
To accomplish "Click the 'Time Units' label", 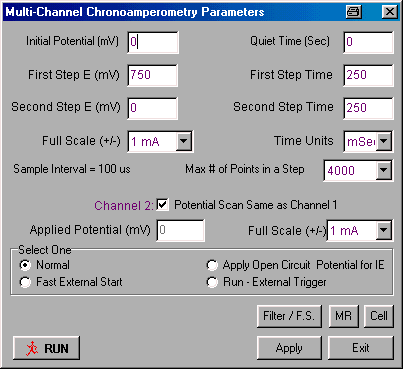I will [x=303, y=141].
